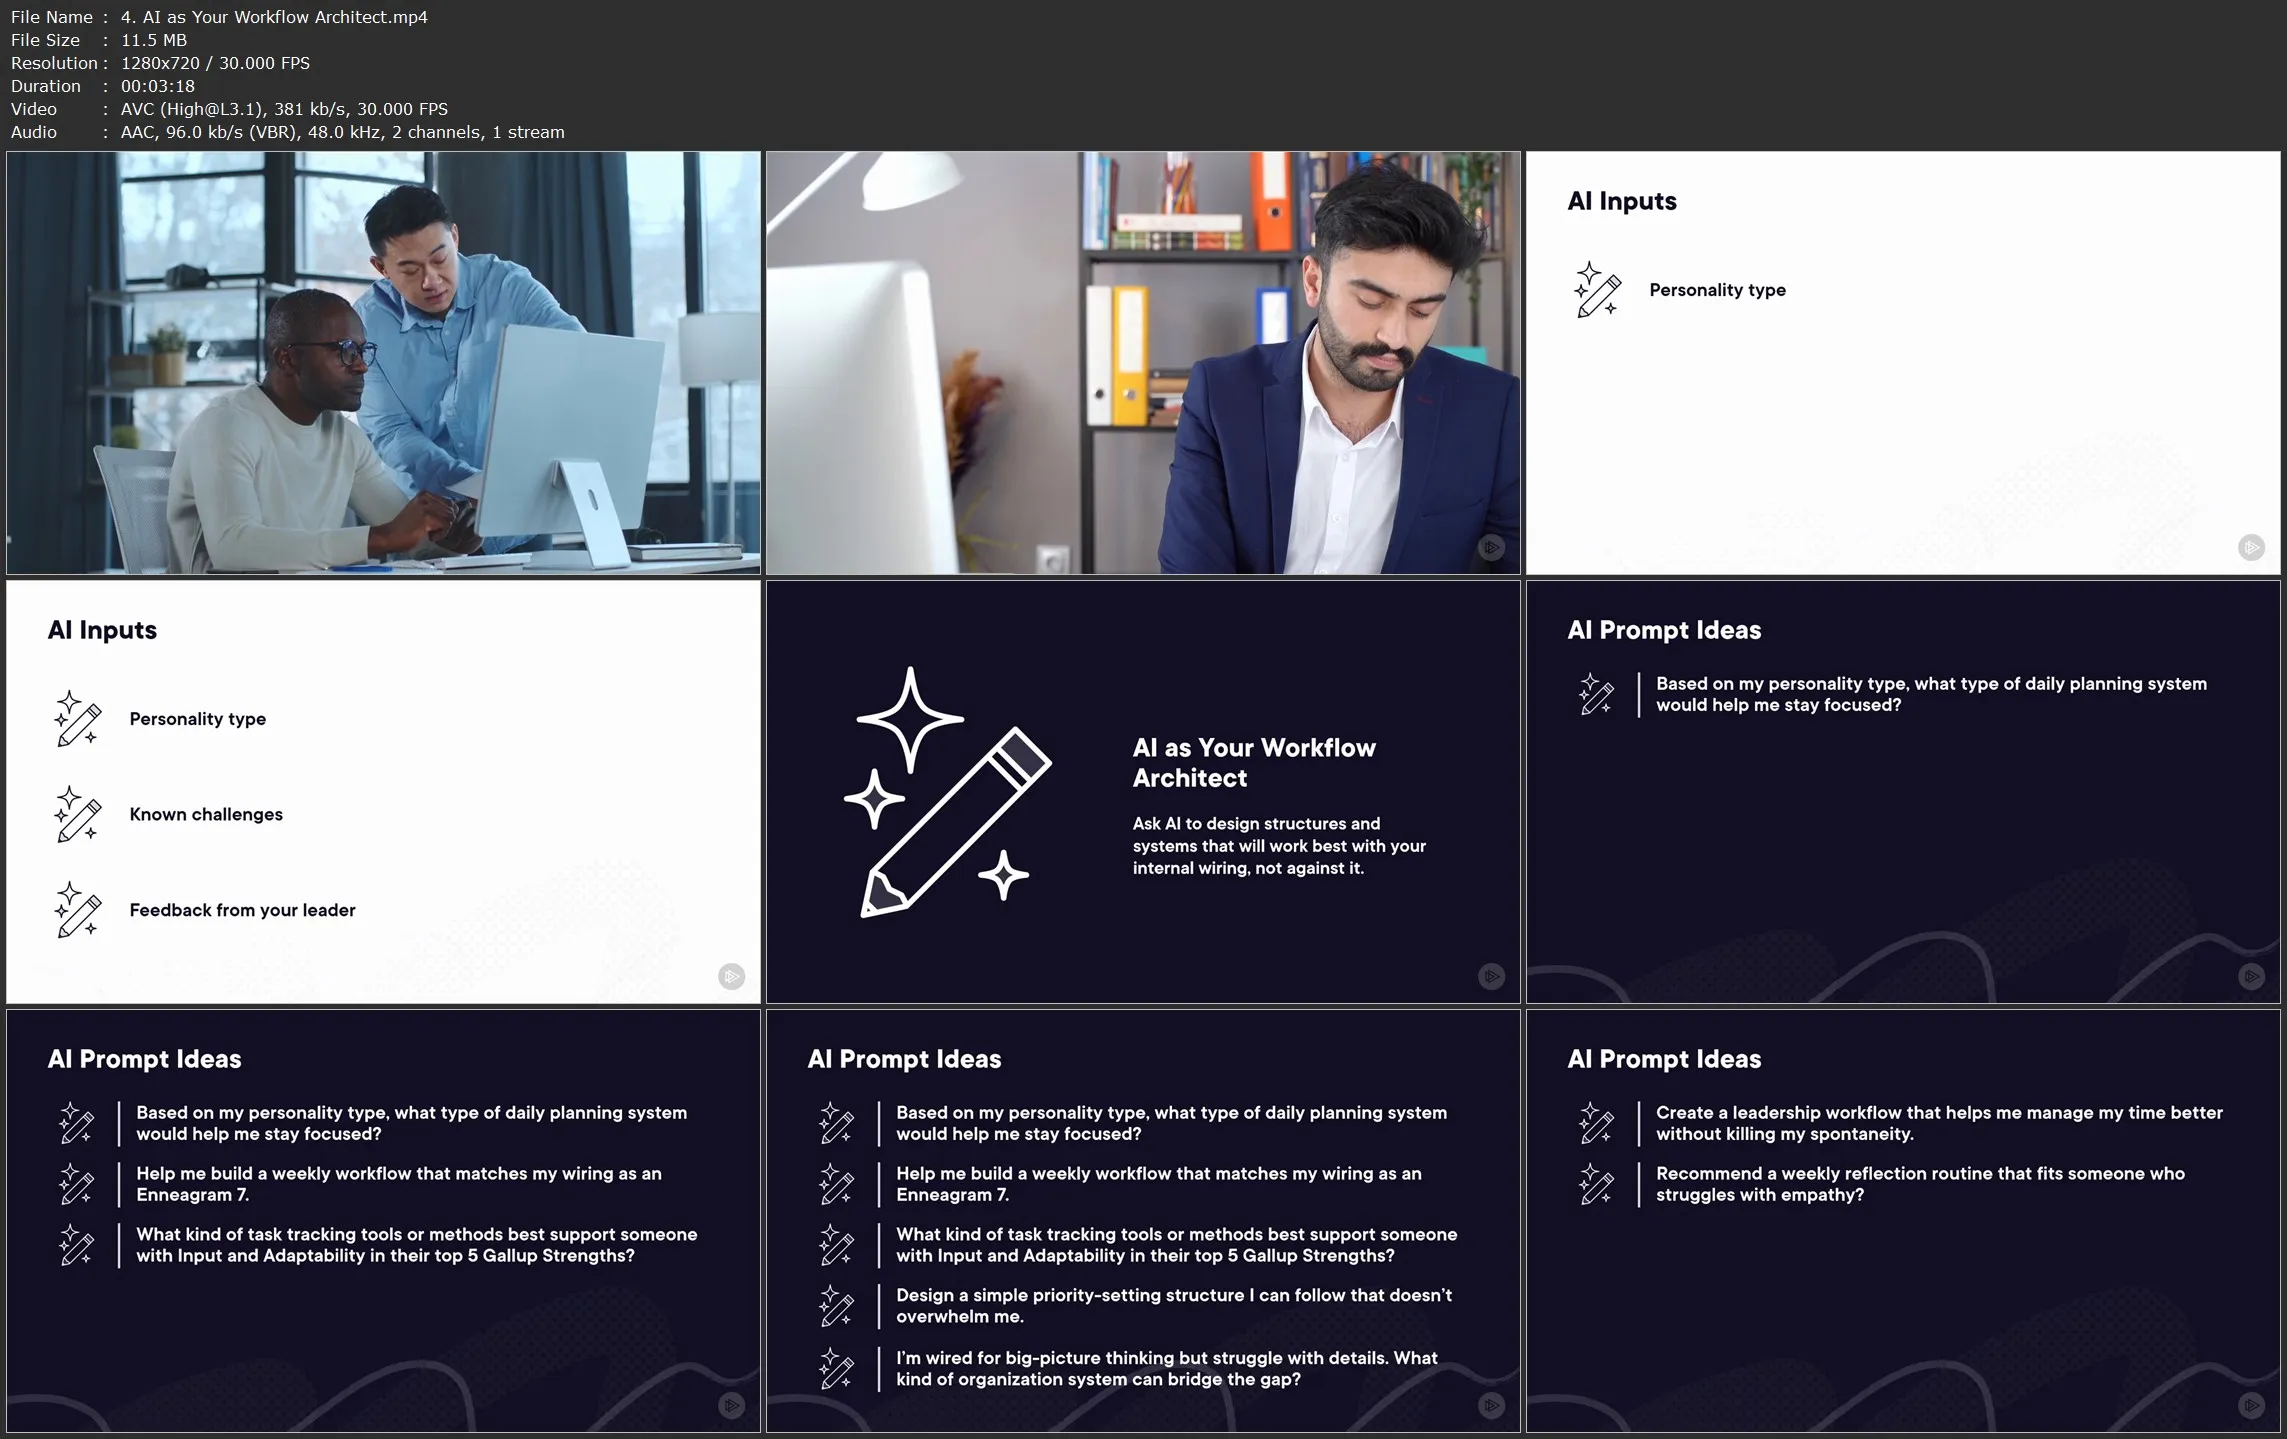Image resolution: width=2287 pixels, height=1439 pixels.
Task: Click the prompt Recommend a weekly reflection routine
Action: click(x=1920, y=1184)
